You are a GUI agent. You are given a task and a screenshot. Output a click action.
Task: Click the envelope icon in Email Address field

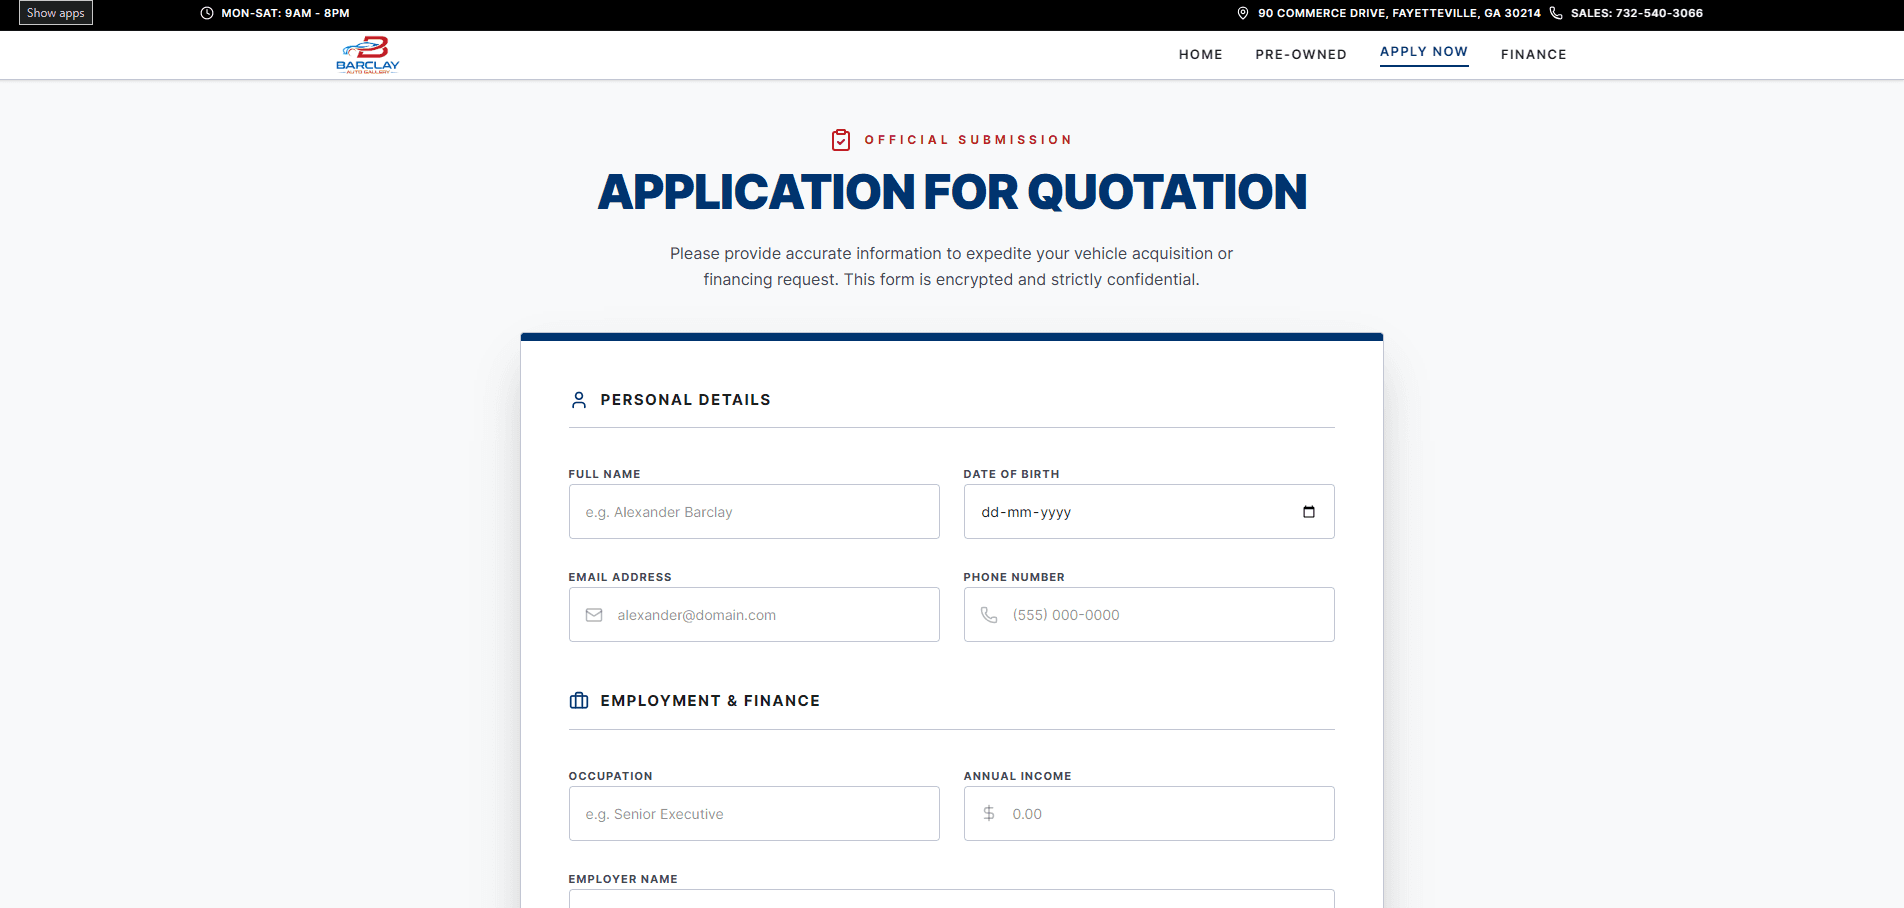(594, 615)
